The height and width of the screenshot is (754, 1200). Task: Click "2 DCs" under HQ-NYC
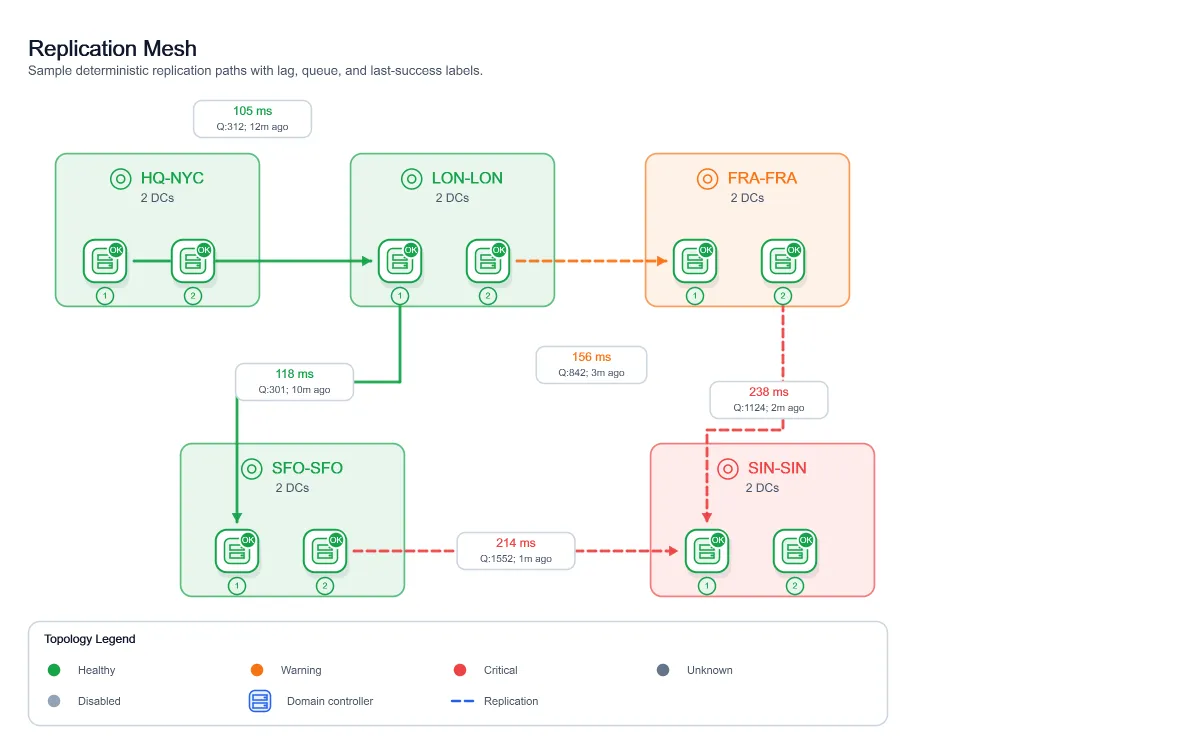pos(158,198)
